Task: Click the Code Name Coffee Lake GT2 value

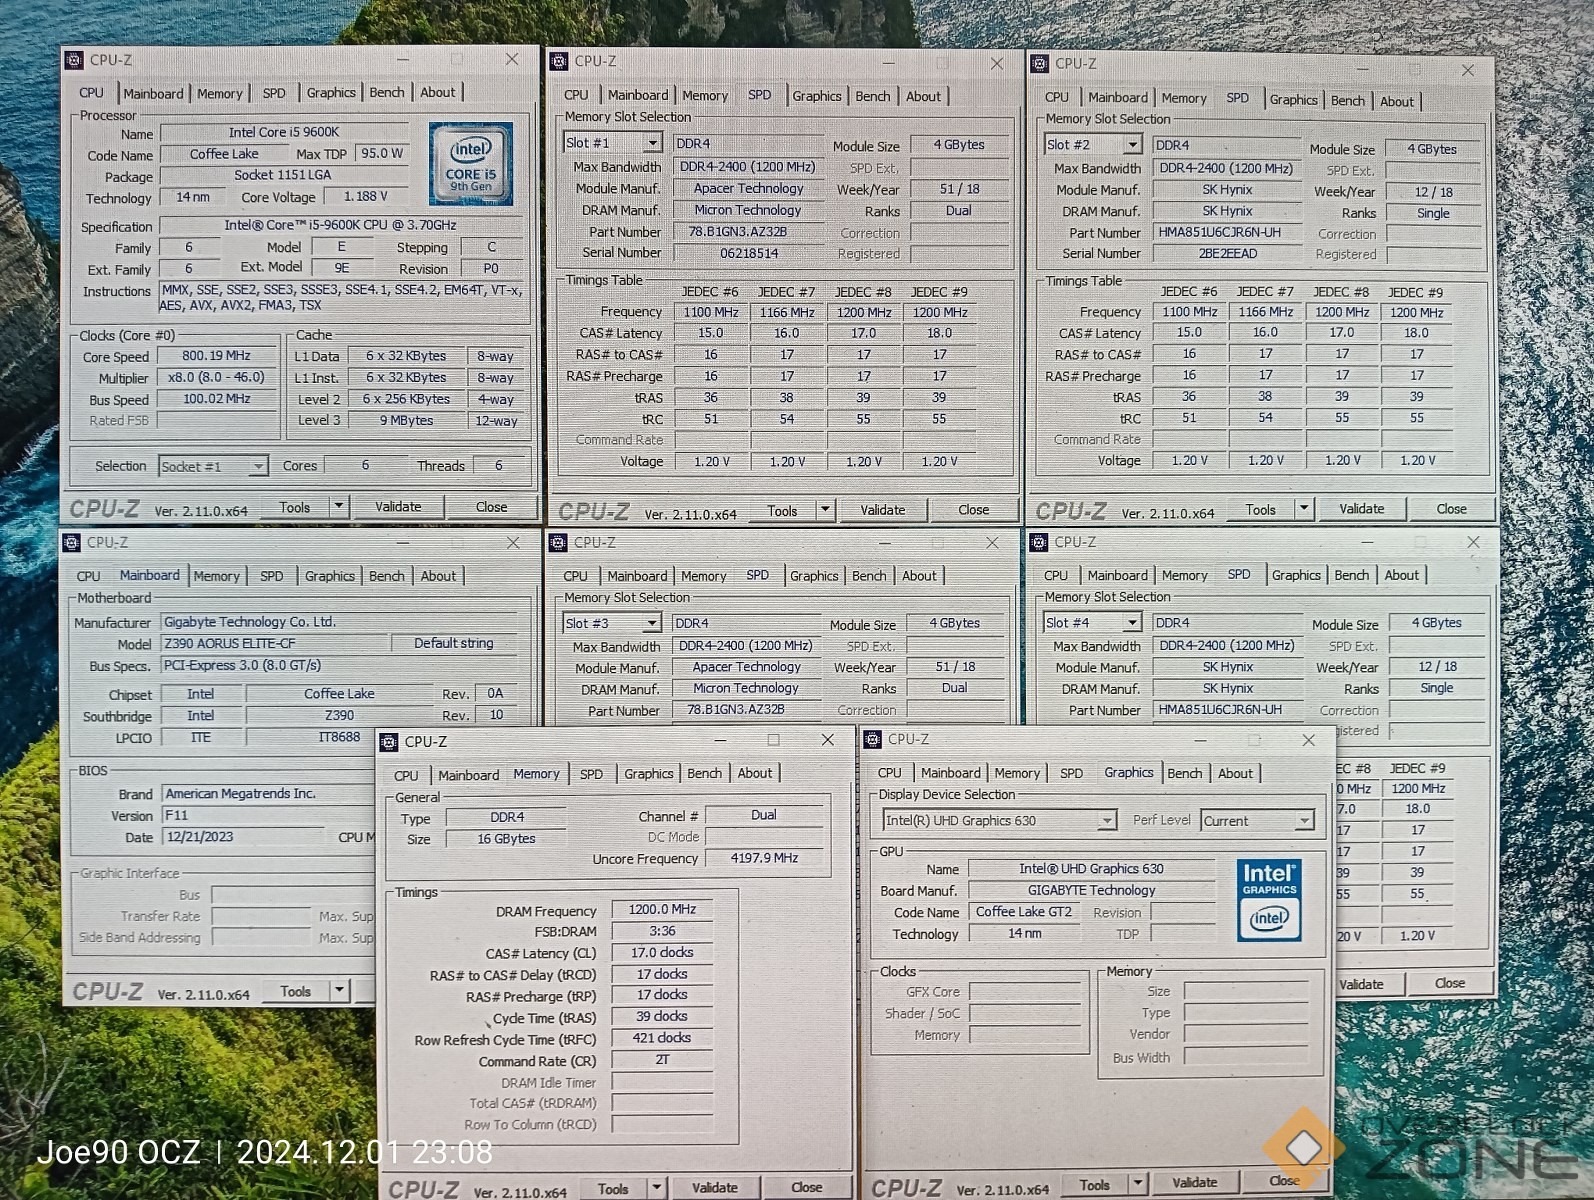Action: 1024,912
